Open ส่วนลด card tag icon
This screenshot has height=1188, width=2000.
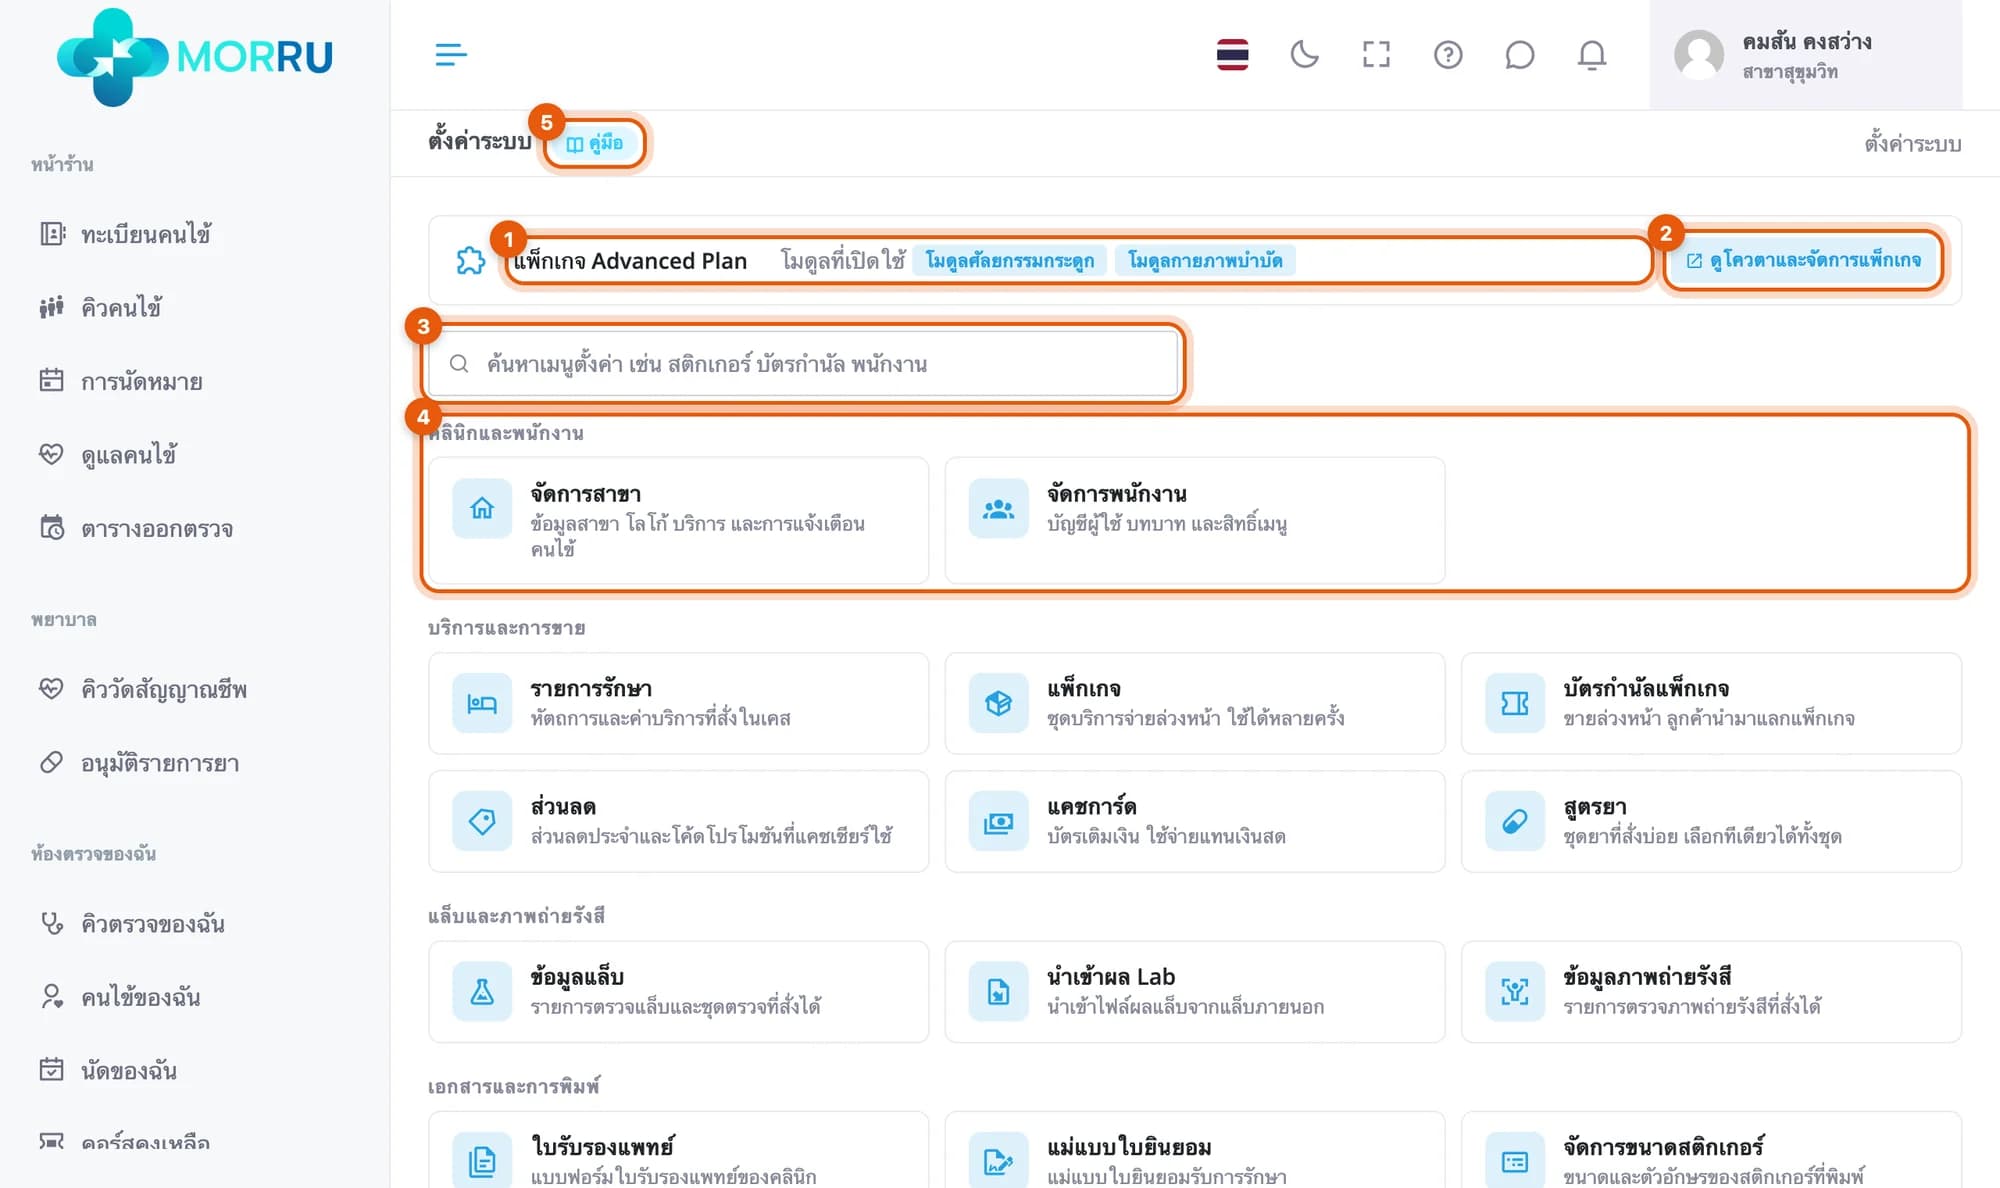pyautogui.click(x=482, y=821)
